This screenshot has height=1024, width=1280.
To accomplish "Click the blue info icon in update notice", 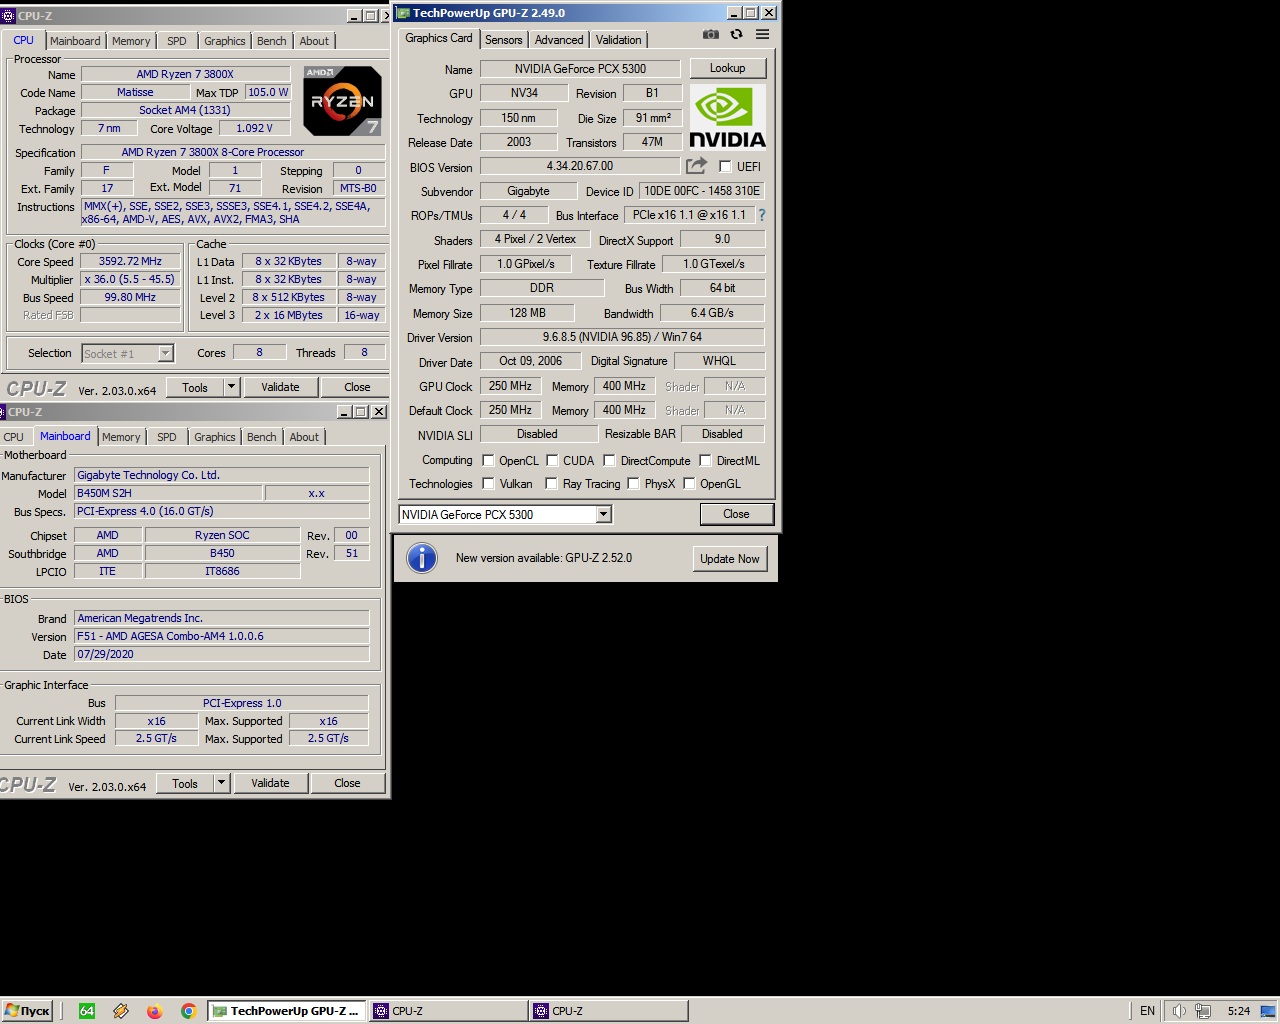I will point(422,558).
